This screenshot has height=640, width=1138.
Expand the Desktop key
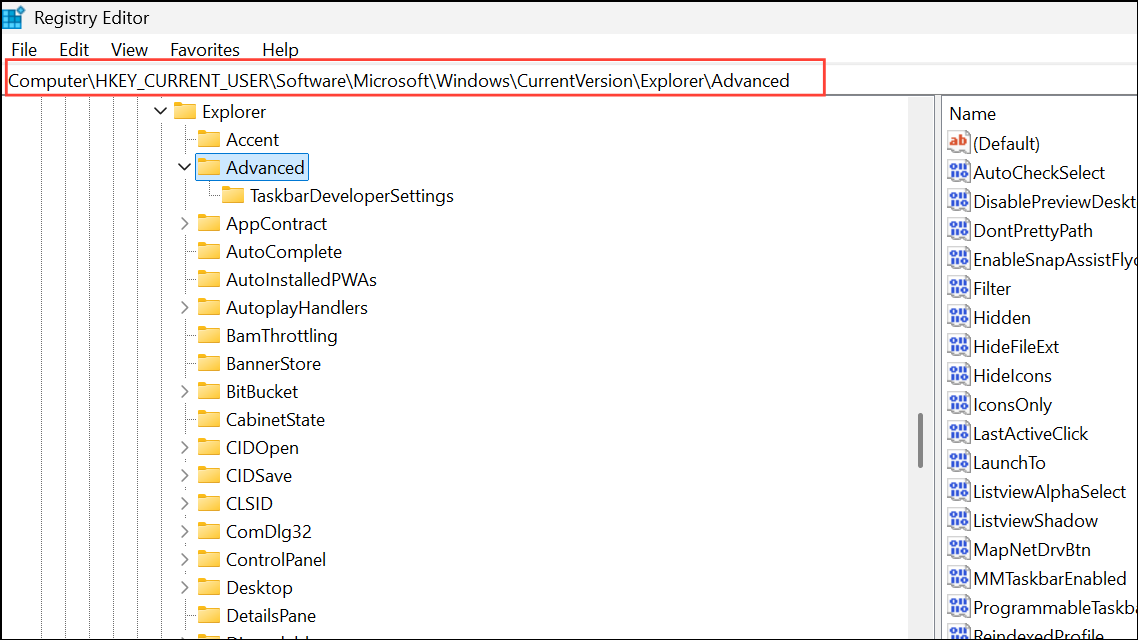pos(184,588)
